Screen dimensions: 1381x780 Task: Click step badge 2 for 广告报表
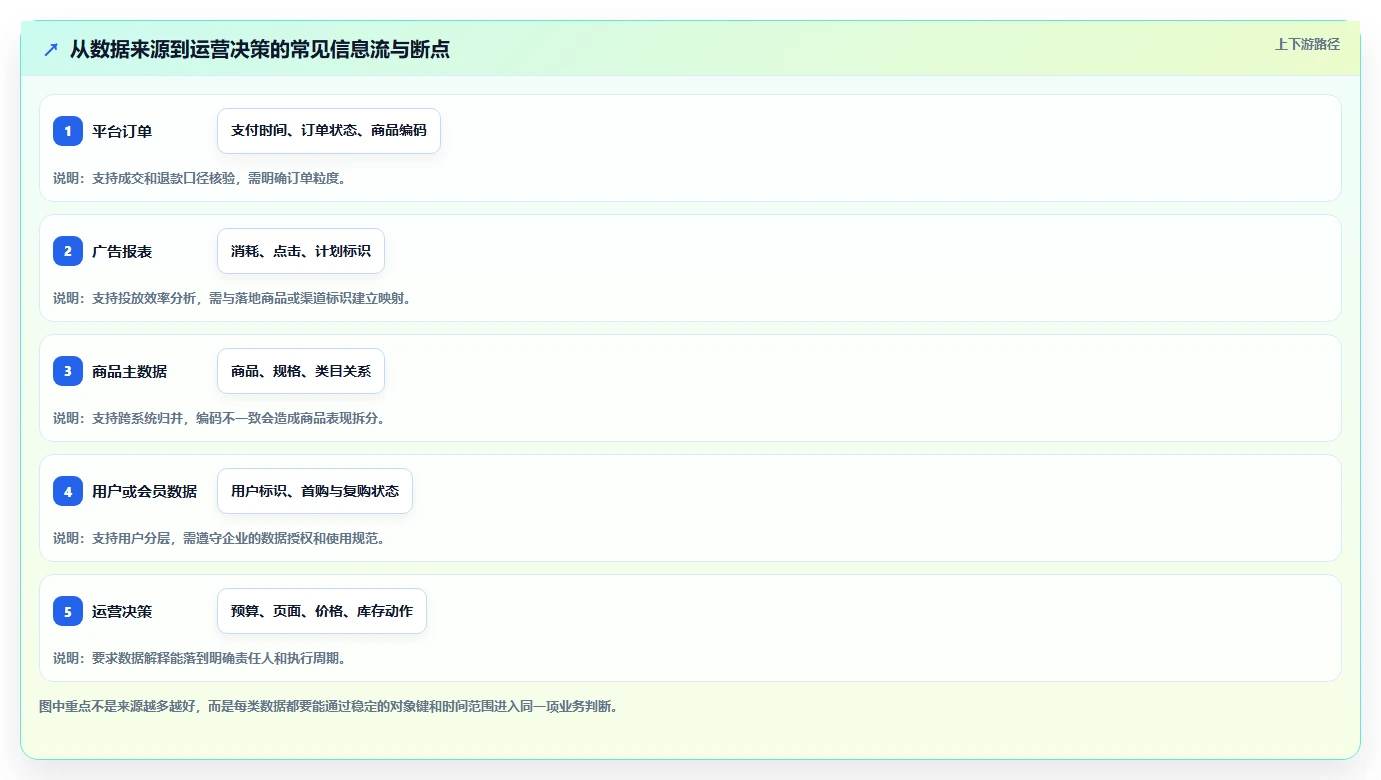pyautogui.click(x=68, y=251)
